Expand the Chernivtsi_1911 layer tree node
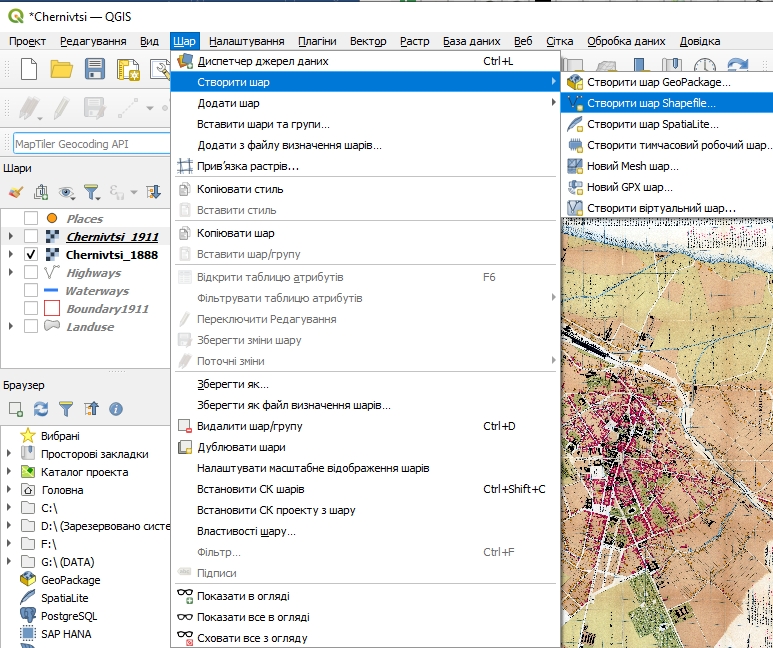The height and width of the screenshot is (648, 773). point(10,237)
